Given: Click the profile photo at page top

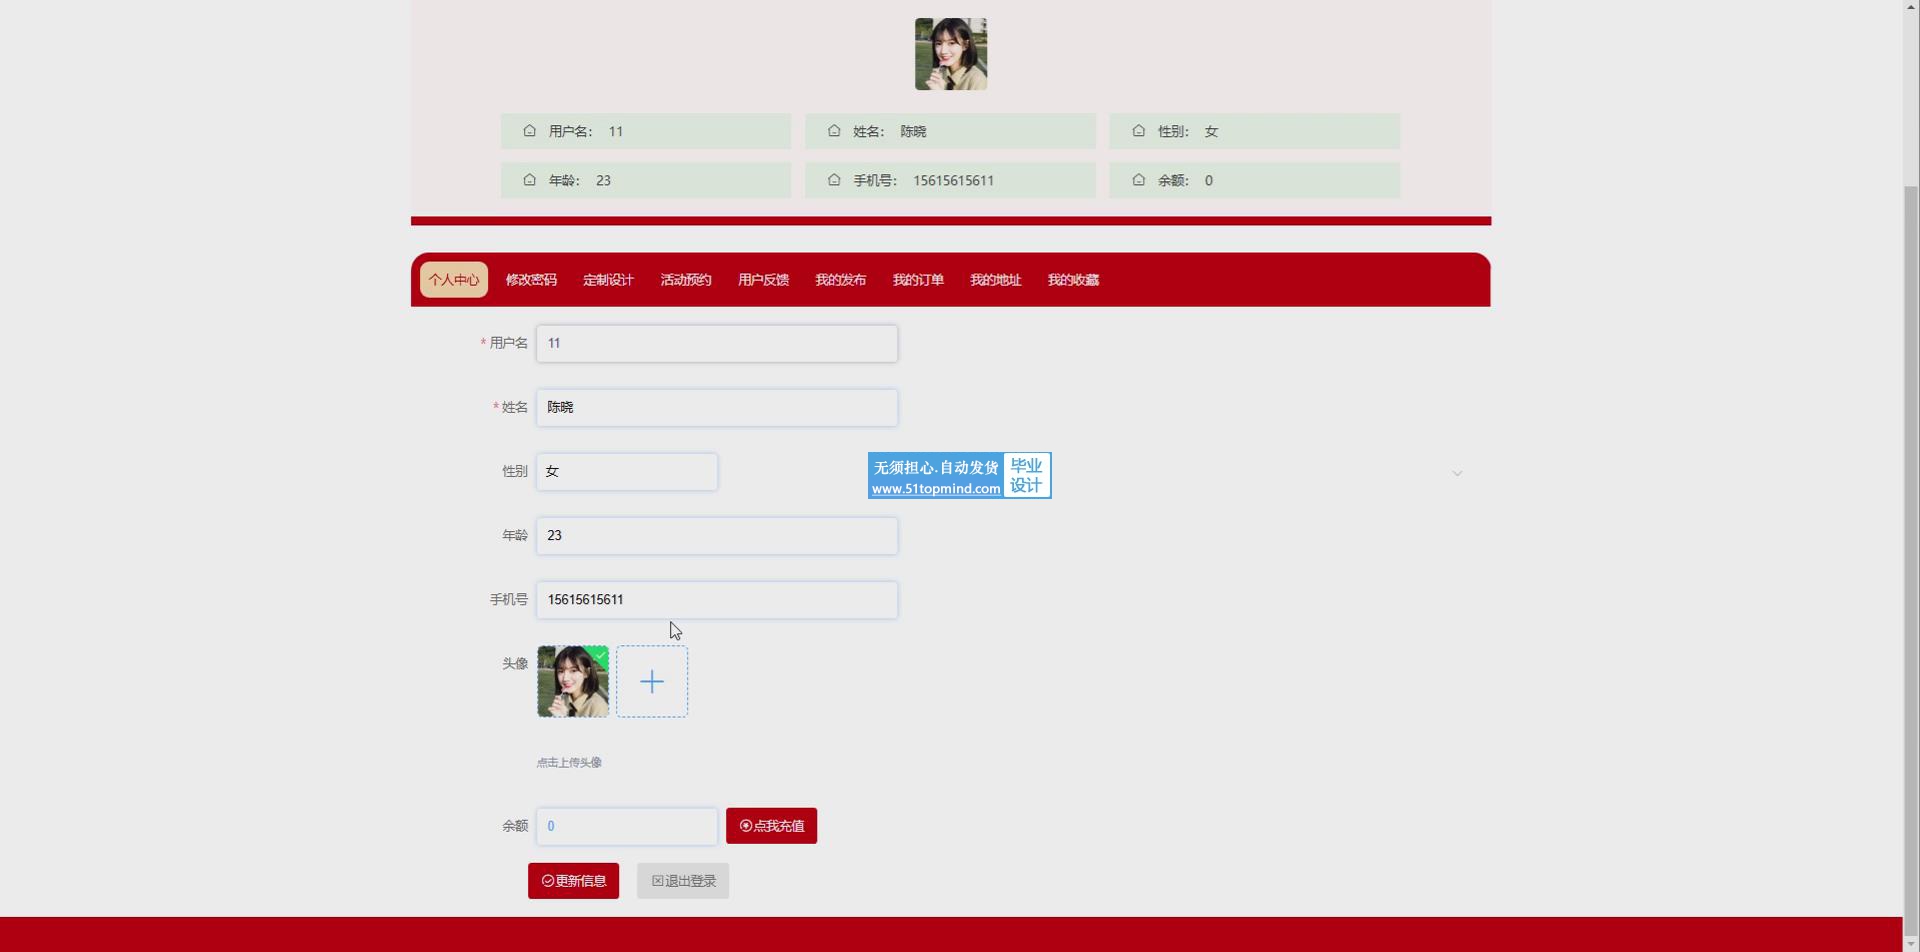Looking at the screenshot, I should click(951, 54).
